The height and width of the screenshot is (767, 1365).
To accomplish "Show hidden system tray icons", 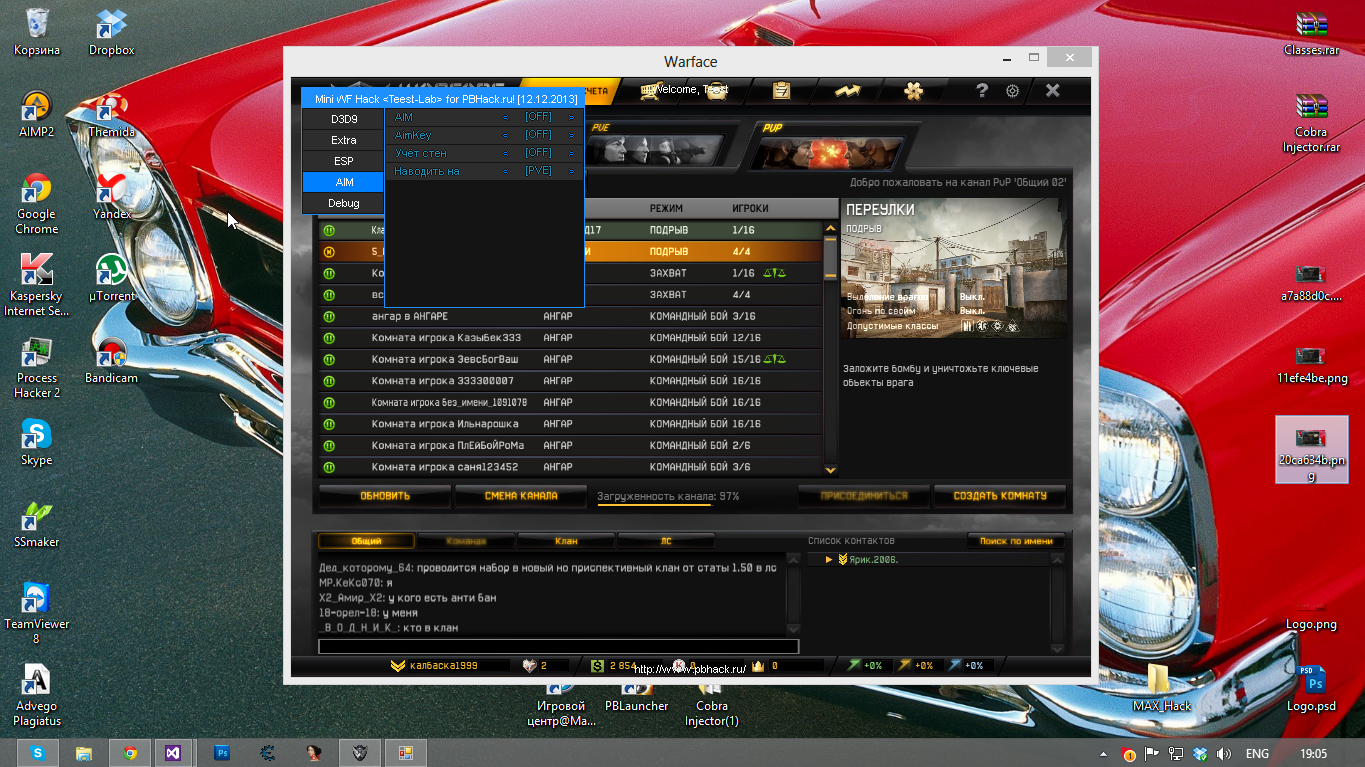I will [1104, 754].
